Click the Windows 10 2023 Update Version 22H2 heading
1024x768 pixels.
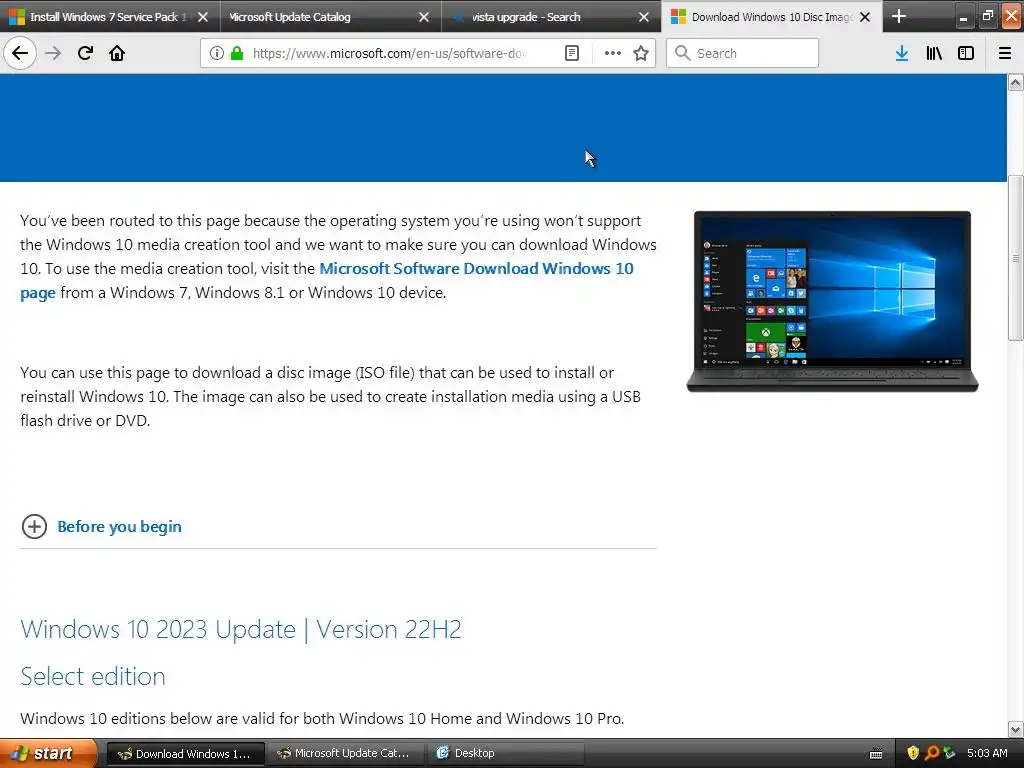click(241, 629)
